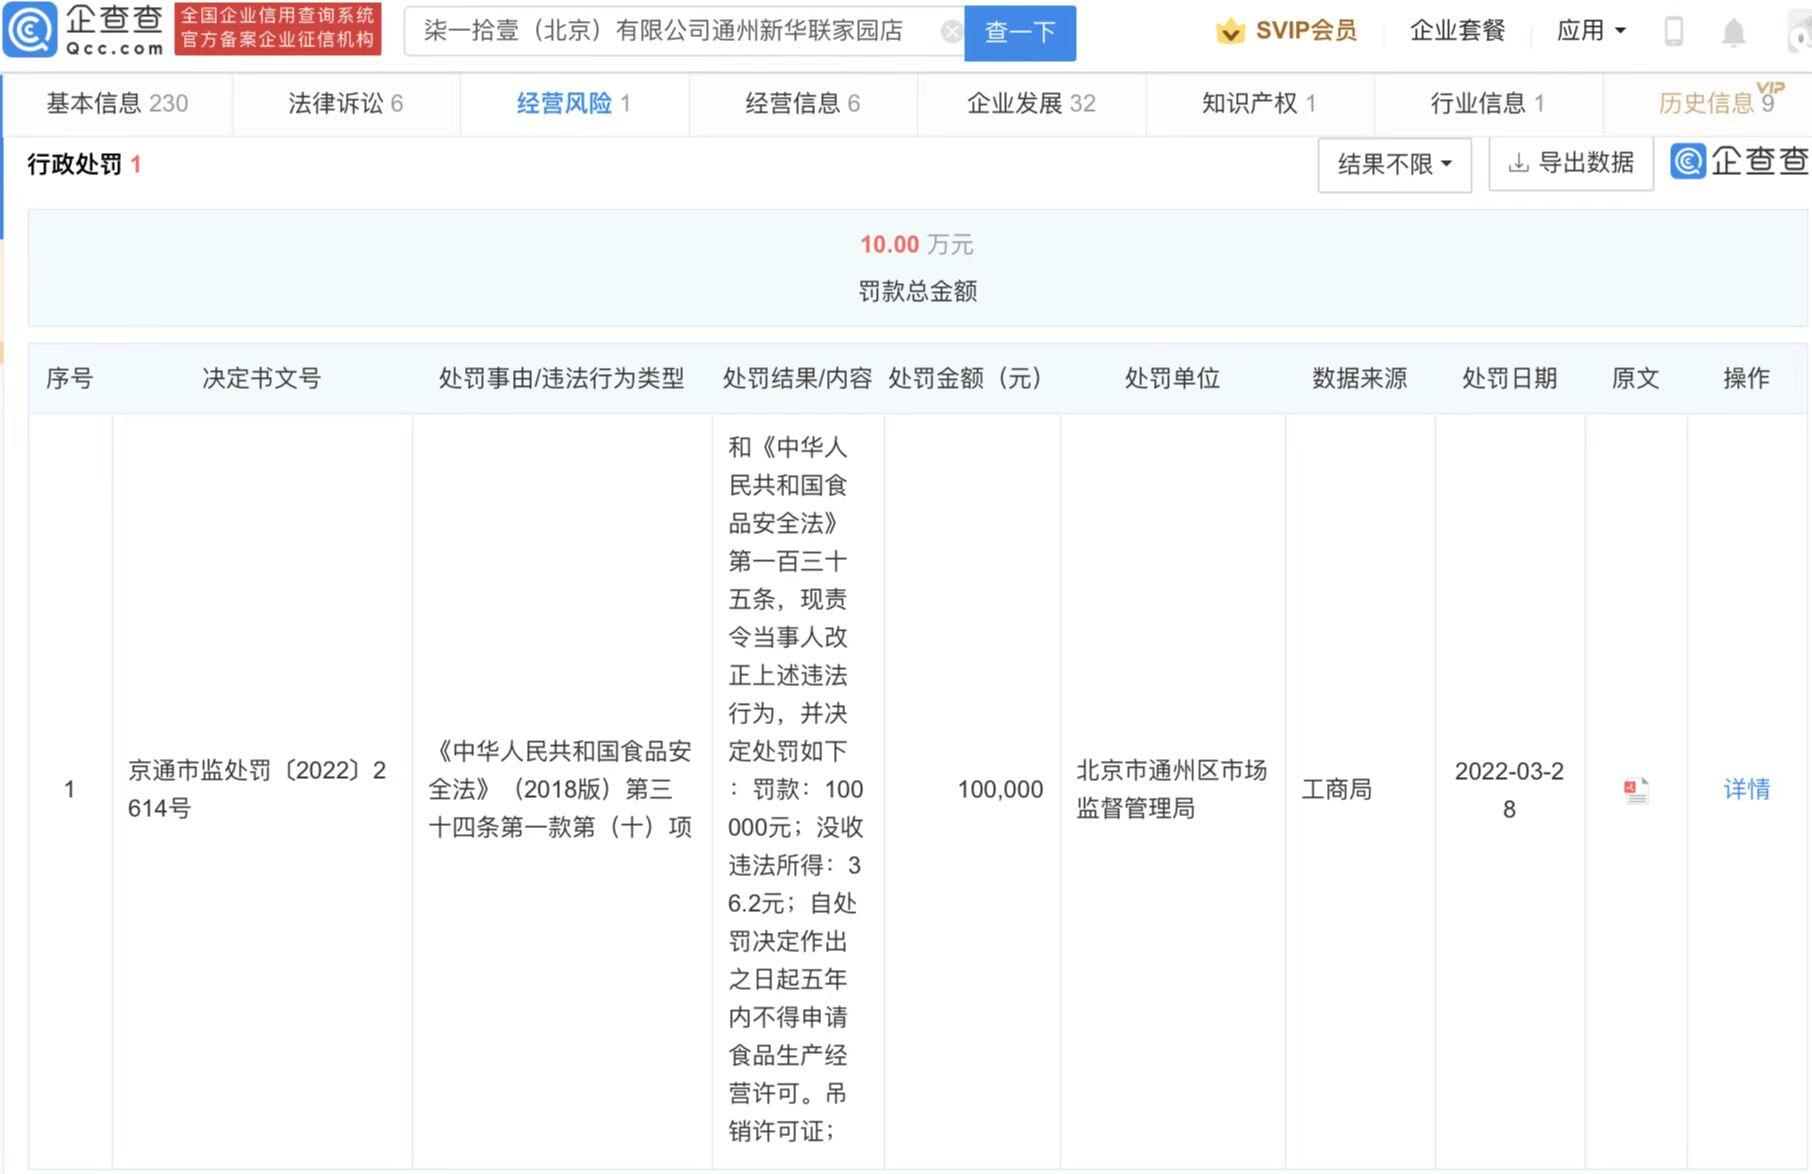1812x1174 pixels.
Task: Switch to the 经营信息 tab
Action: [x=802, y=103]
